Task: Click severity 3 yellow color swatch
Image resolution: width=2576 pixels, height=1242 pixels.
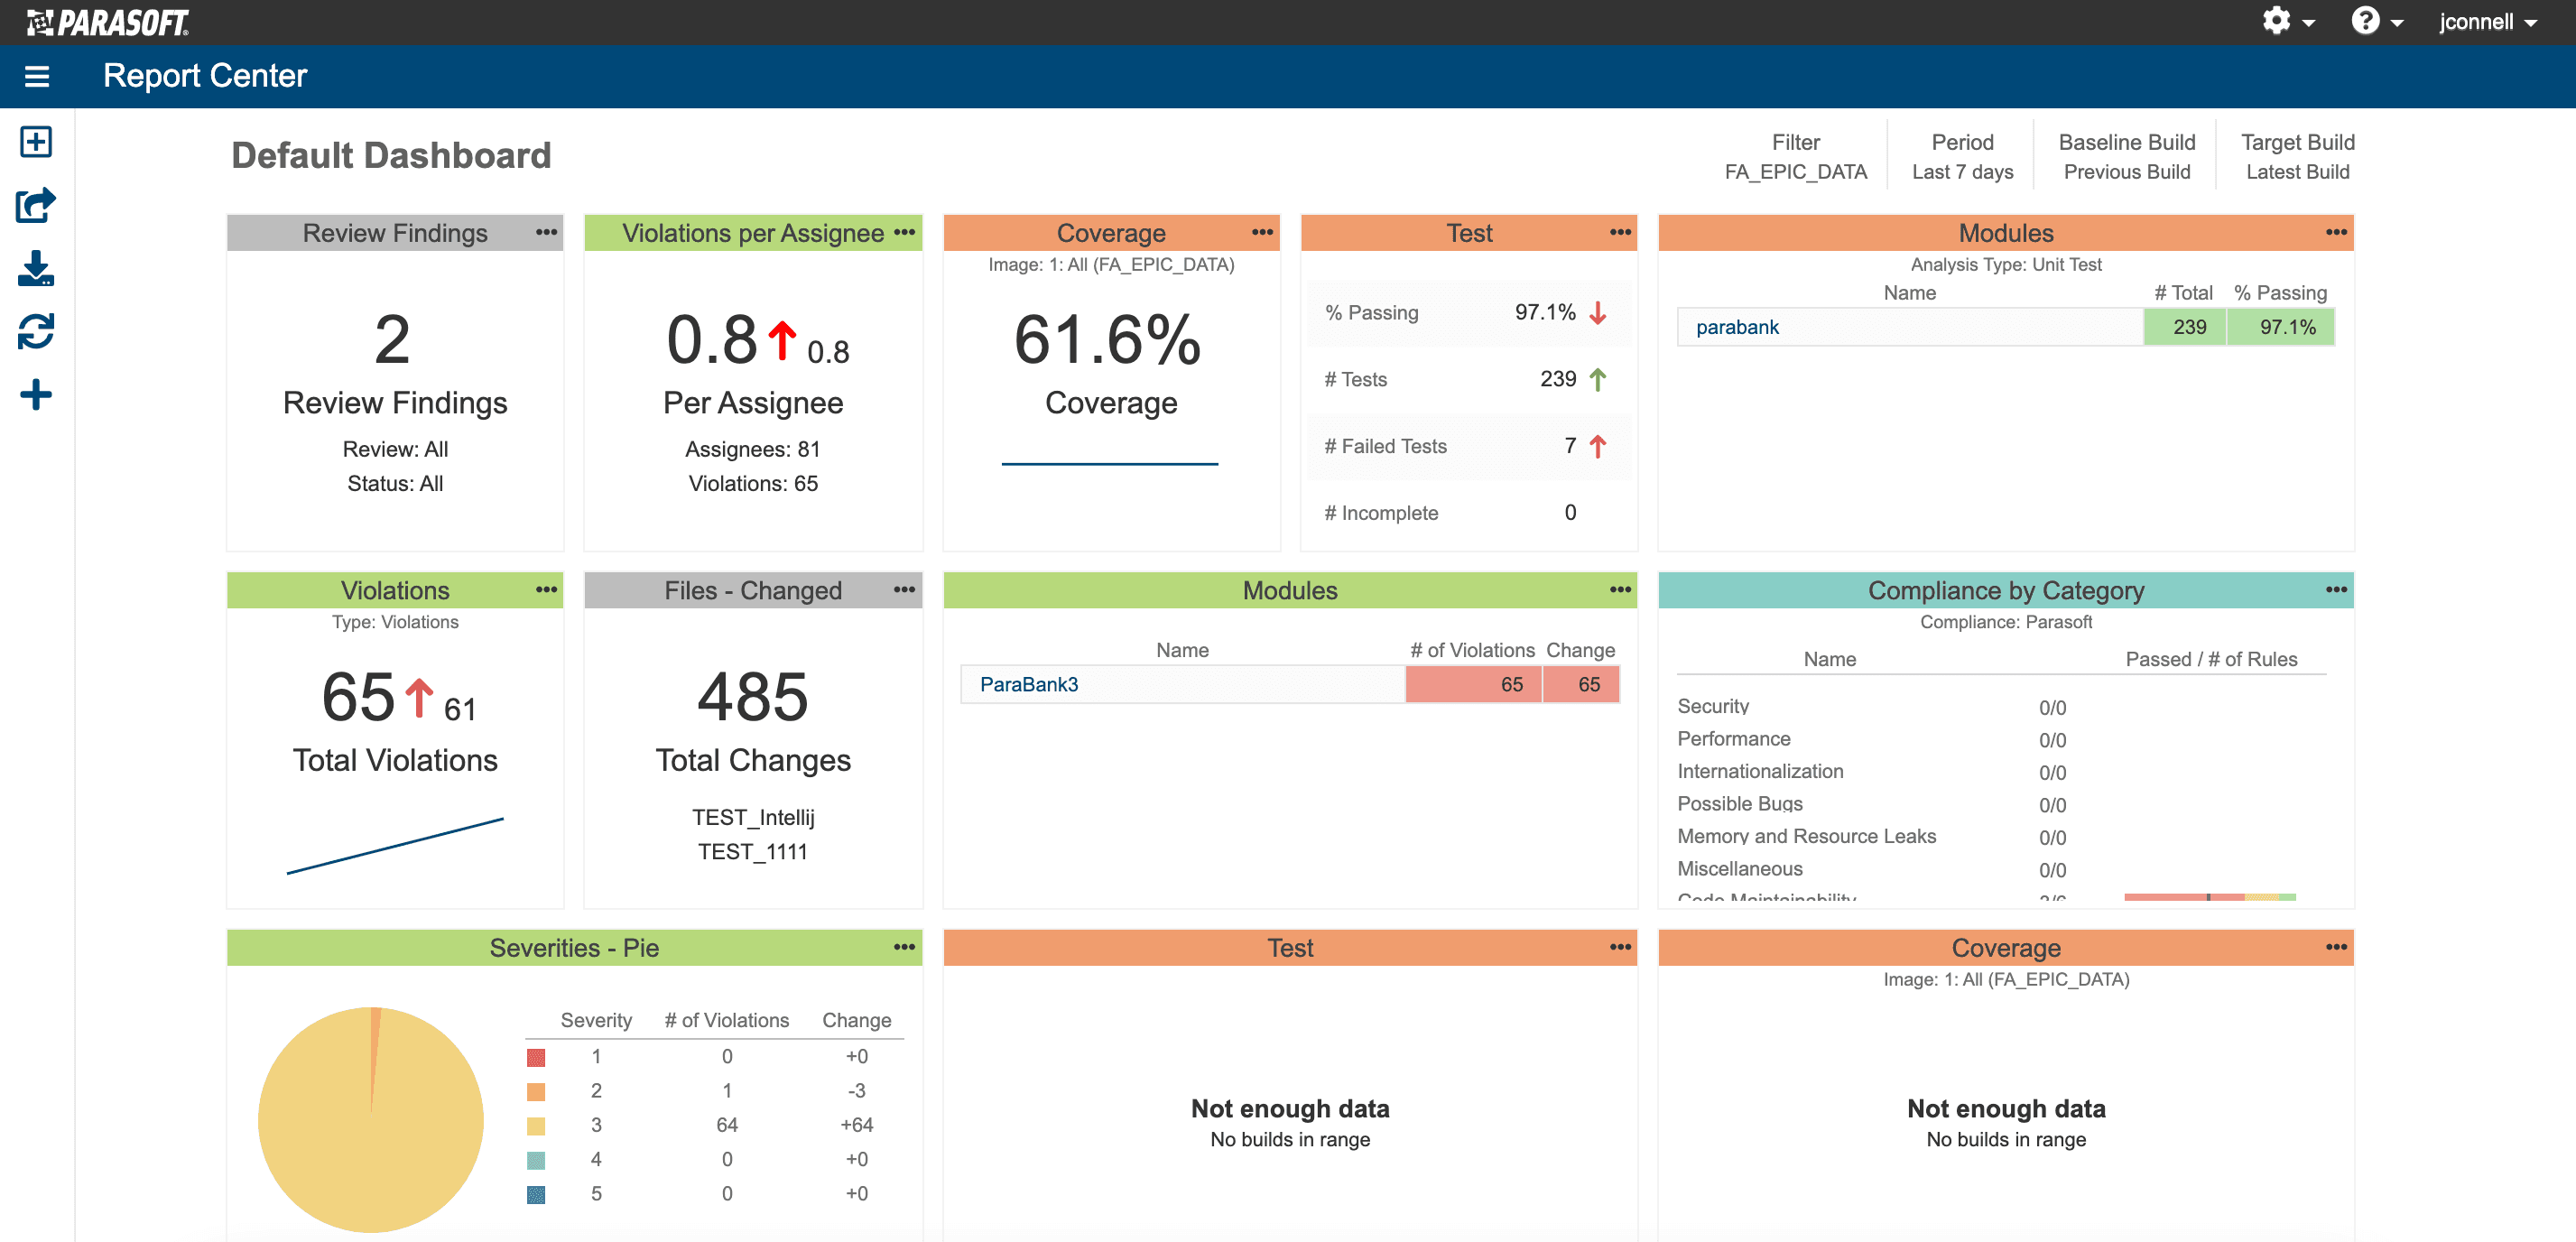Action: coord(536,1125)
